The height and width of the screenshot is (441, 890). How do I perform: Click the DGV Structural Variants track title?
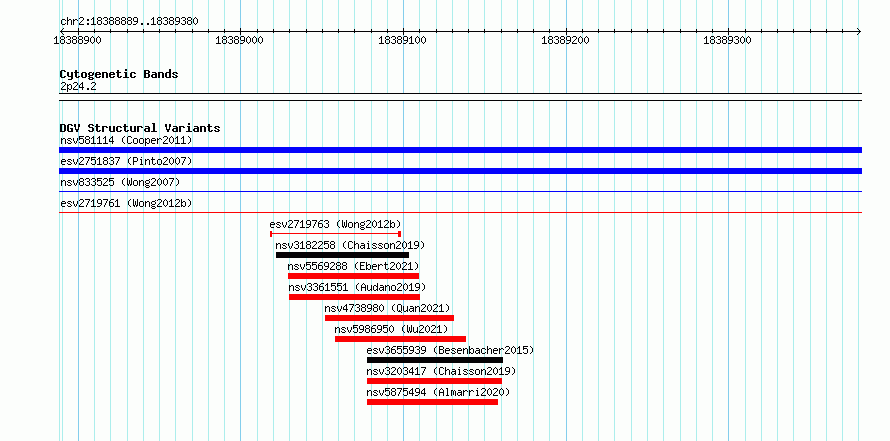[140, 128]
